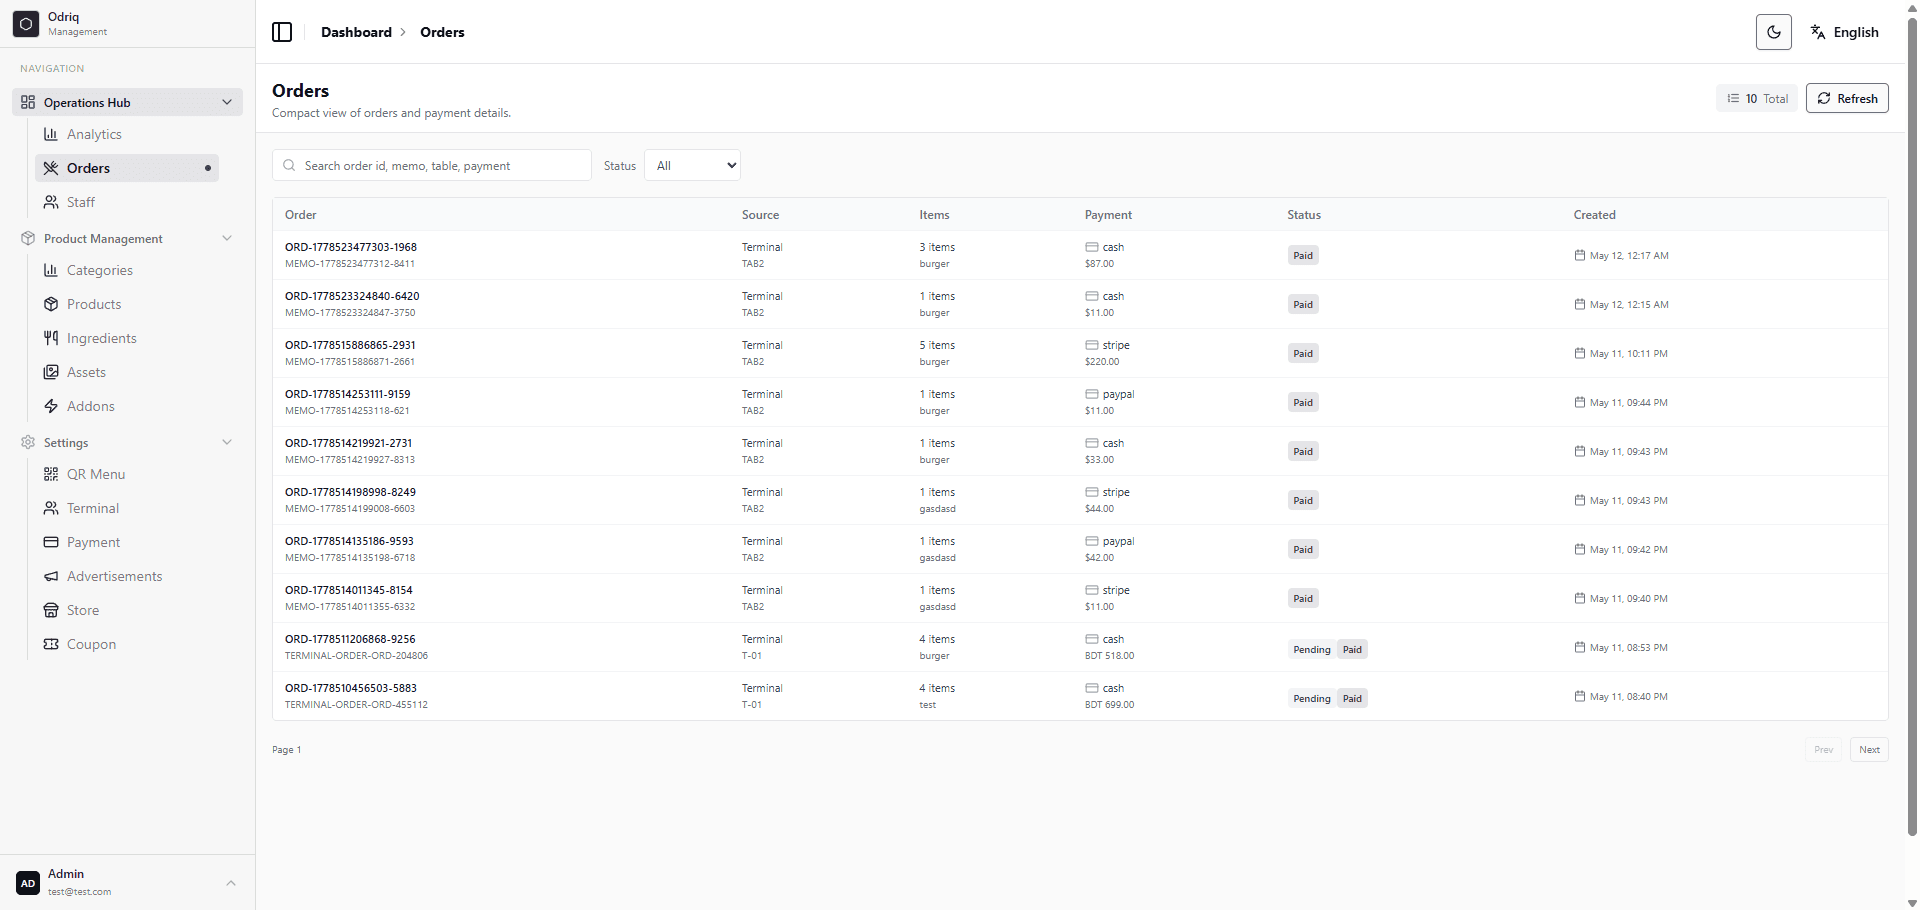Click the Terminal users icon
The height and width of the screenshot is (910, 1920).
tap(51, 508)
